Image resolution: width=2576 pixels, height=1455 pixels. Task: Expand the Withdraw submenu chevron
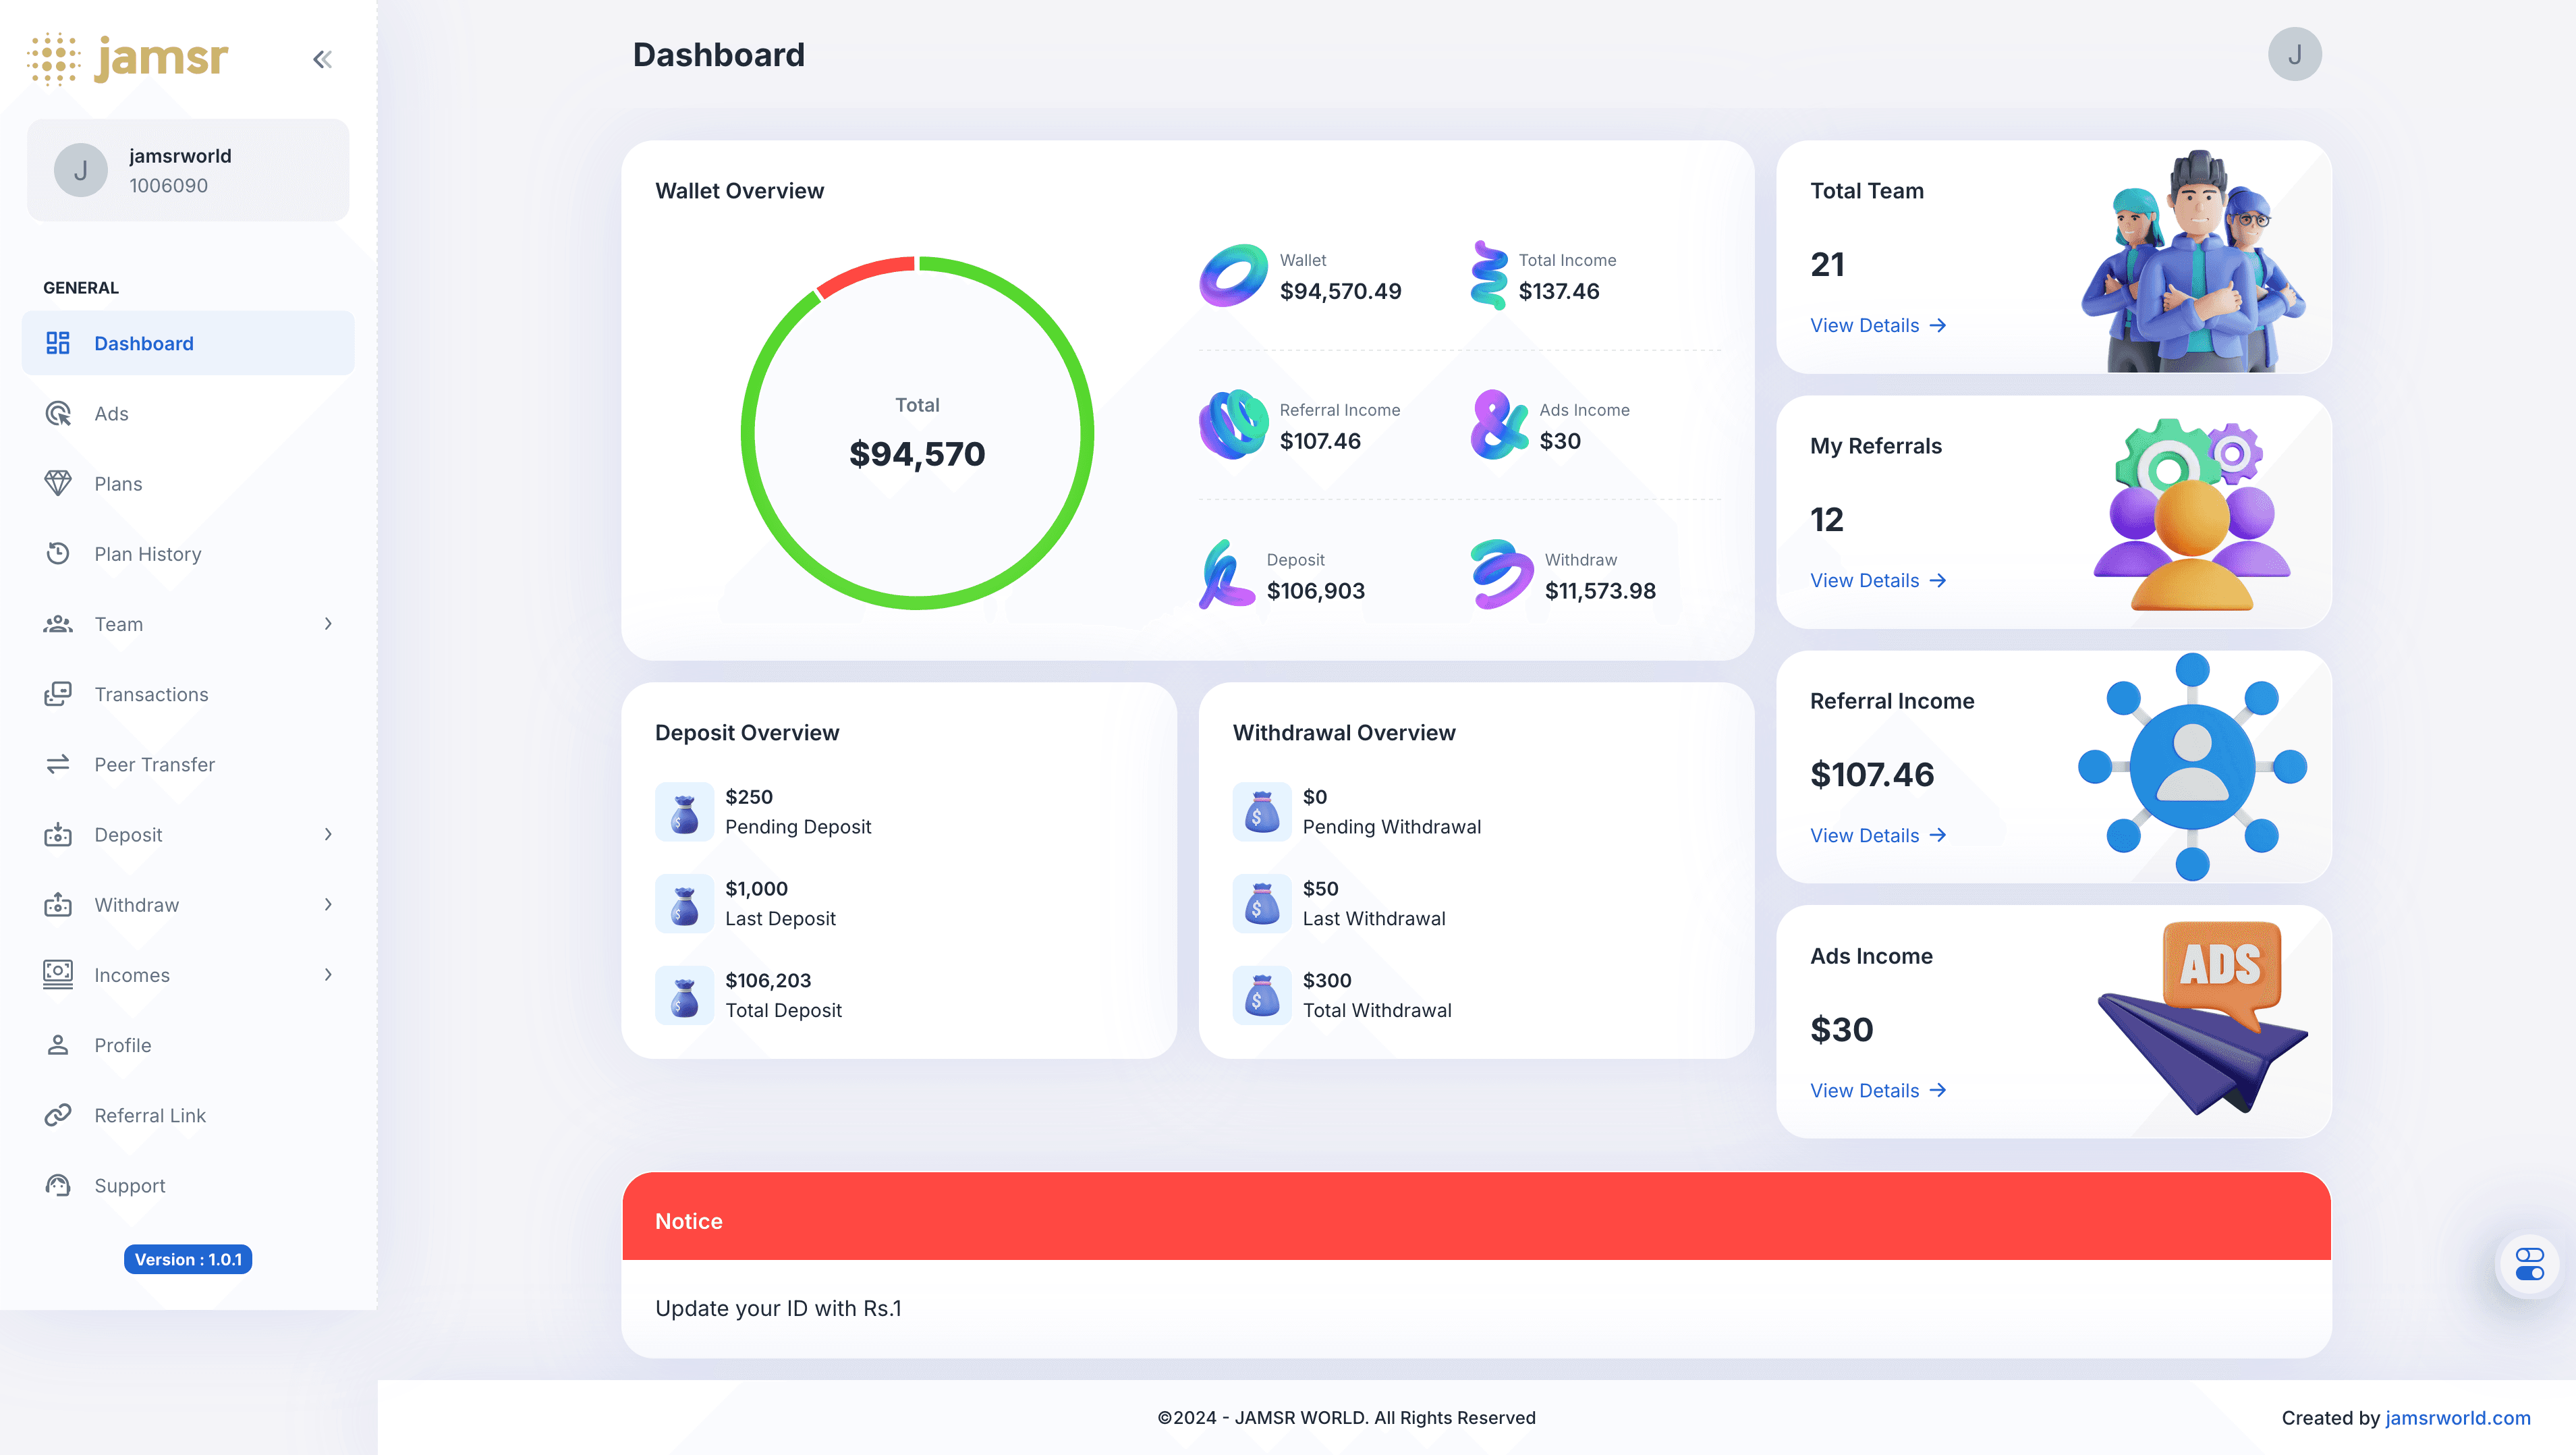(328, 904)
